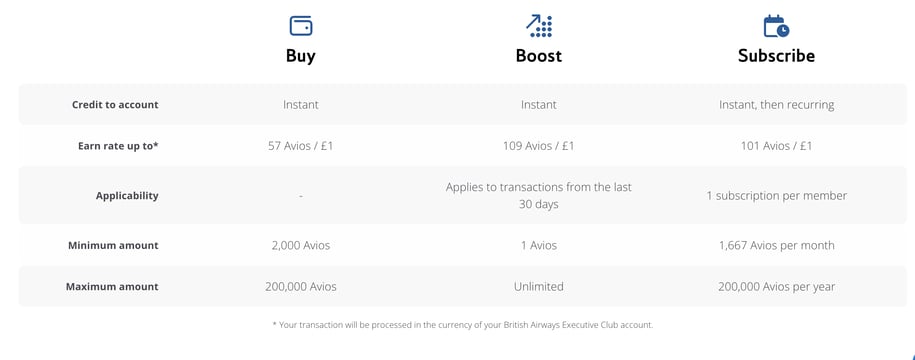The width and height of the screenshot is (915, 360).
Task: Click the Subscribe calendar-clock icon
Action: pyautogui.click(x=776, y=26)
